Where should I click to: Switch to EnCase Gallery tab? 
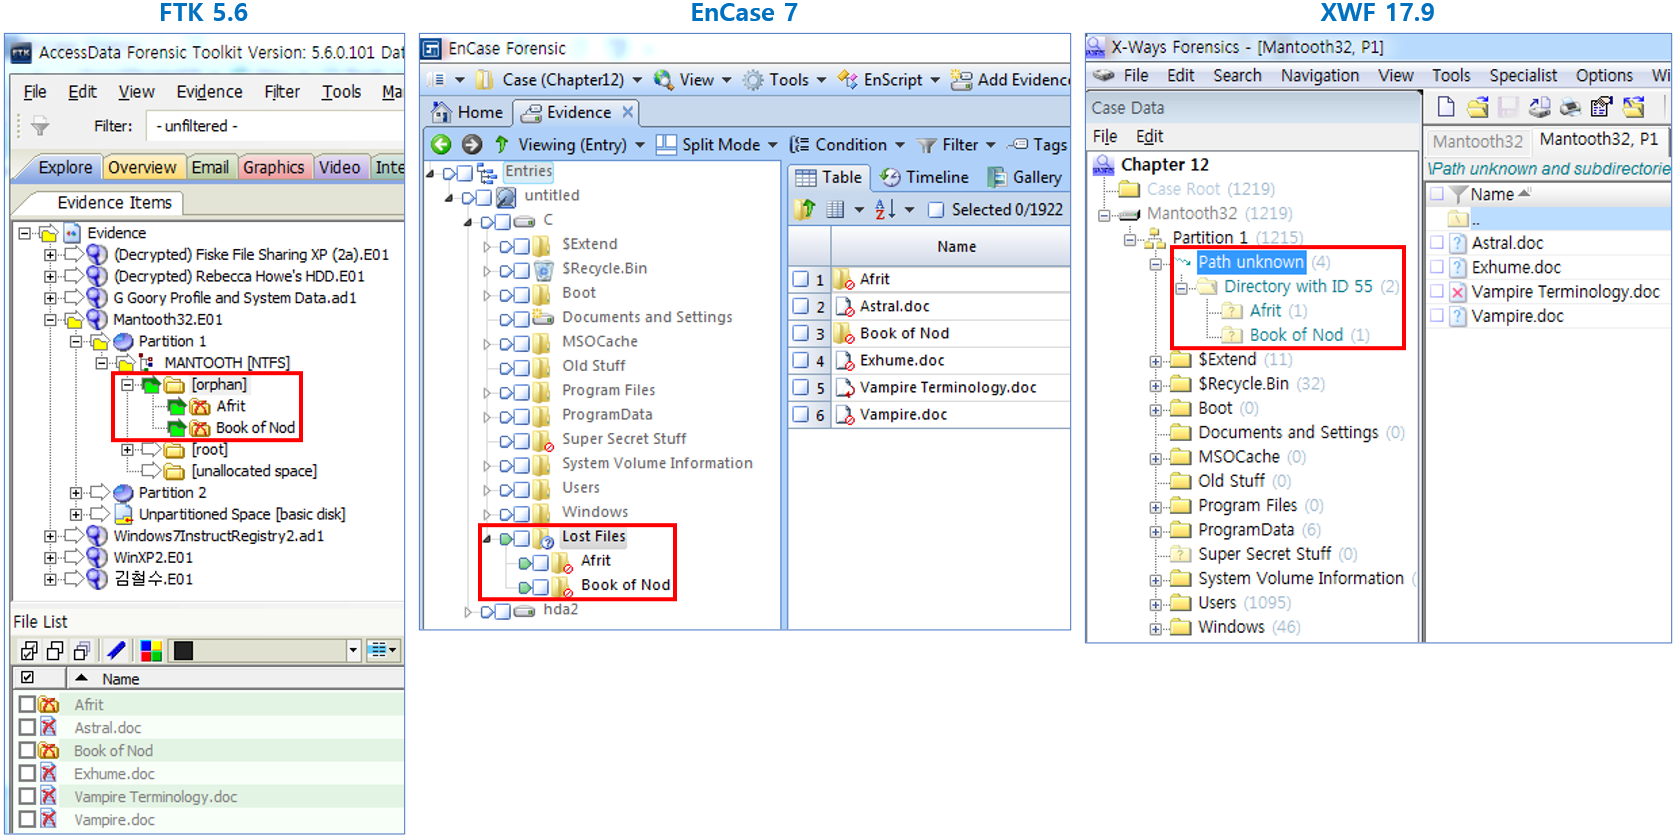tap(1025, 177)
